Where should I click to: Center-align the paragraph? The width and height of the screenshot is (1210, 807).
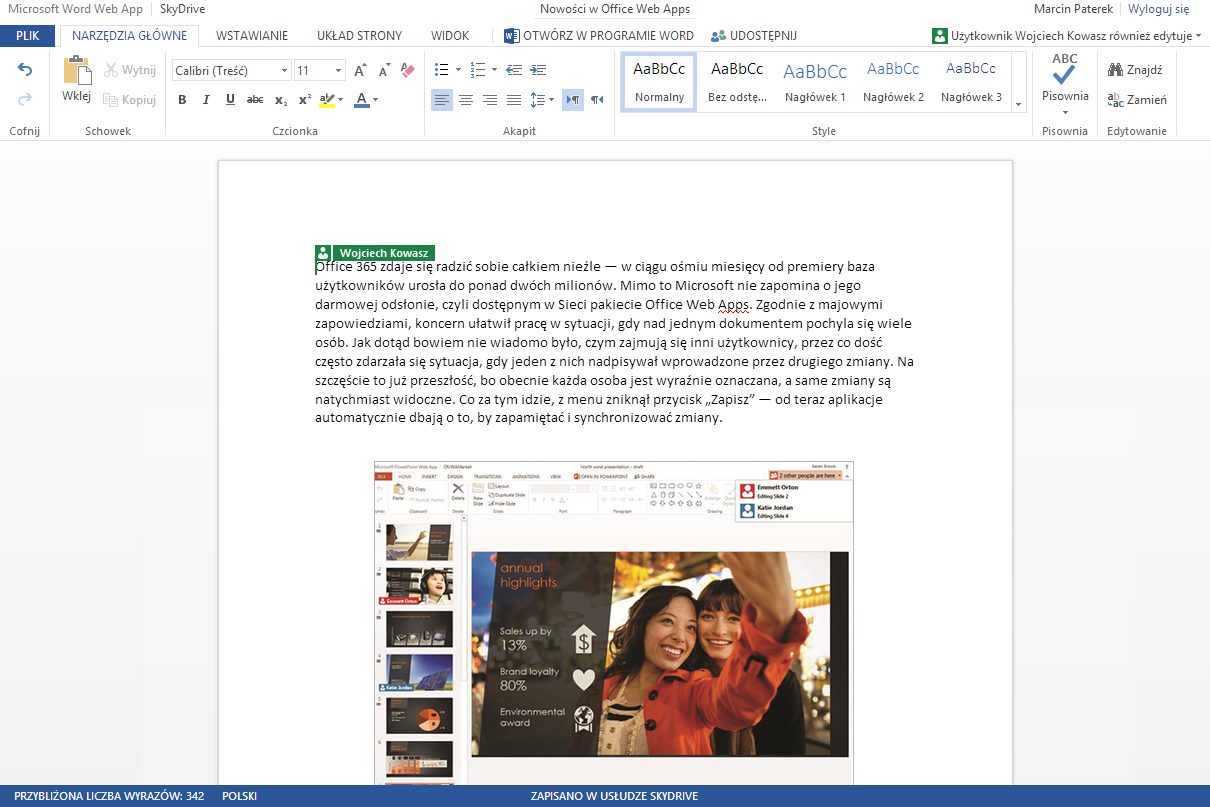tap(466, 99)
